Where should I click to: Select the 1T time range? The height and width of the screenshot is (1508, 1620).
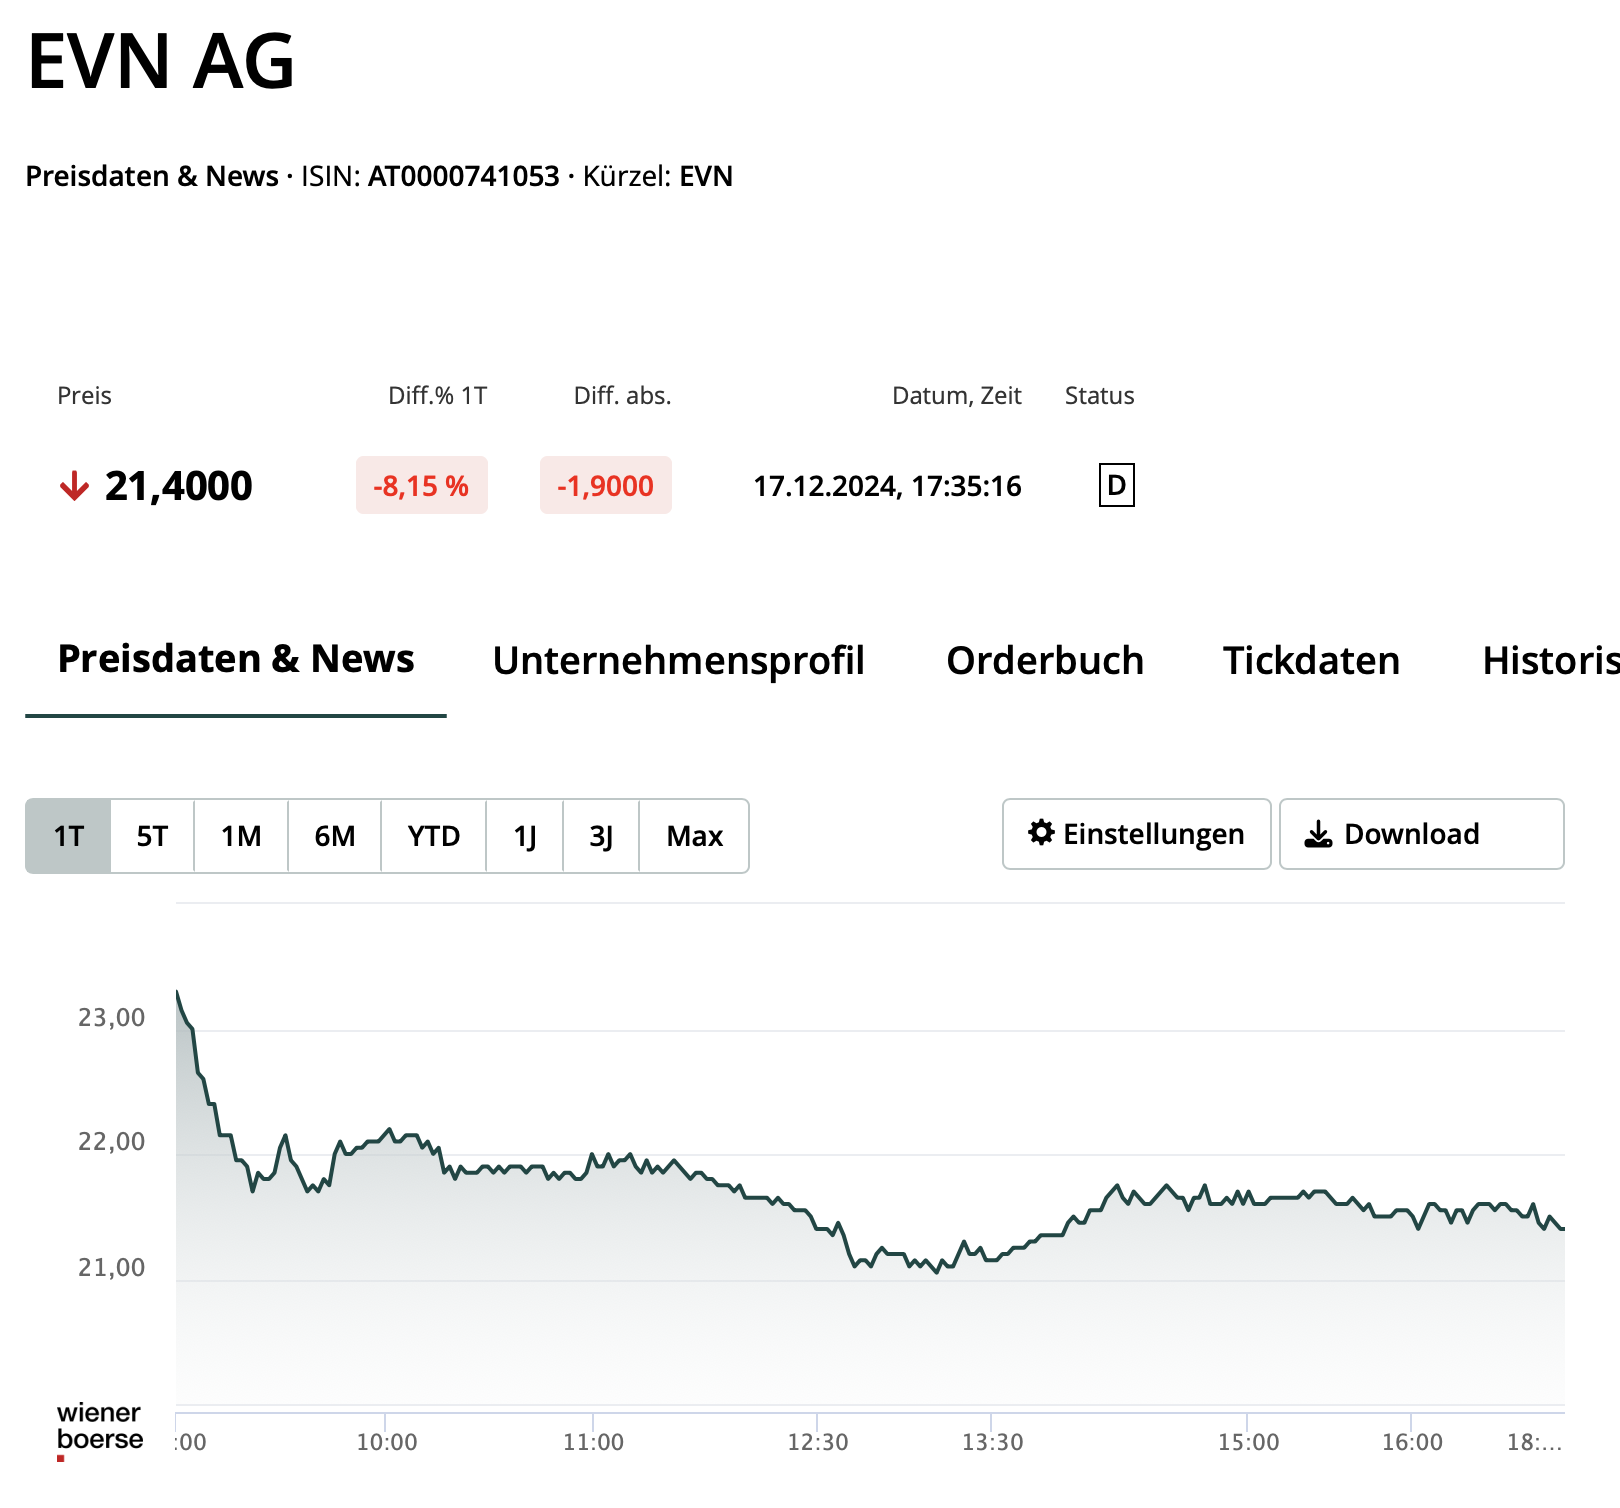pyautogui.click(x=68, y=836)
